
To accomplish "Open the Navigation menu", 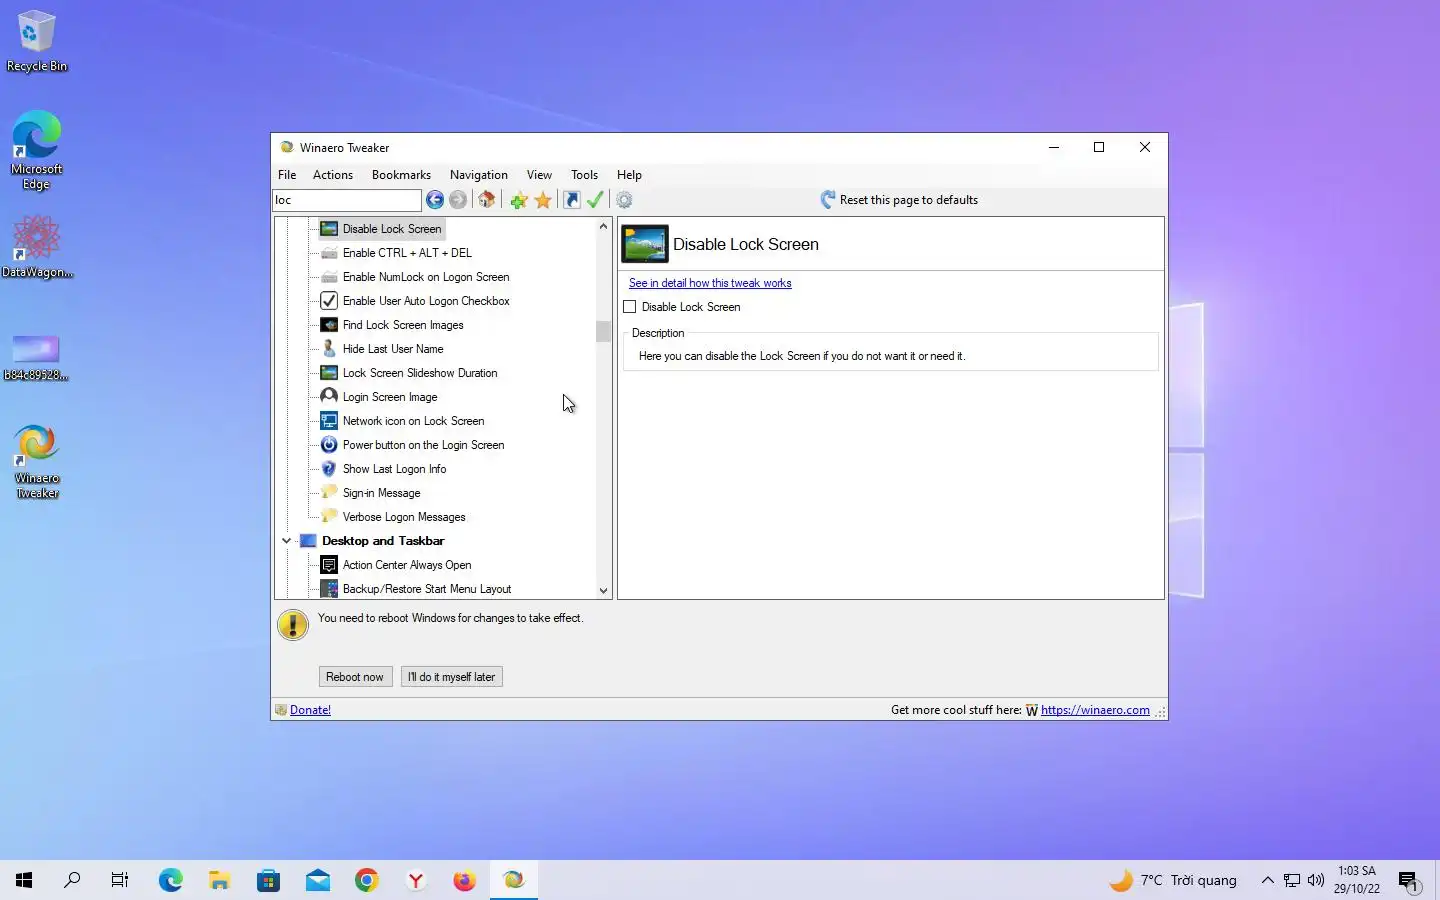I will pos(479,175).
